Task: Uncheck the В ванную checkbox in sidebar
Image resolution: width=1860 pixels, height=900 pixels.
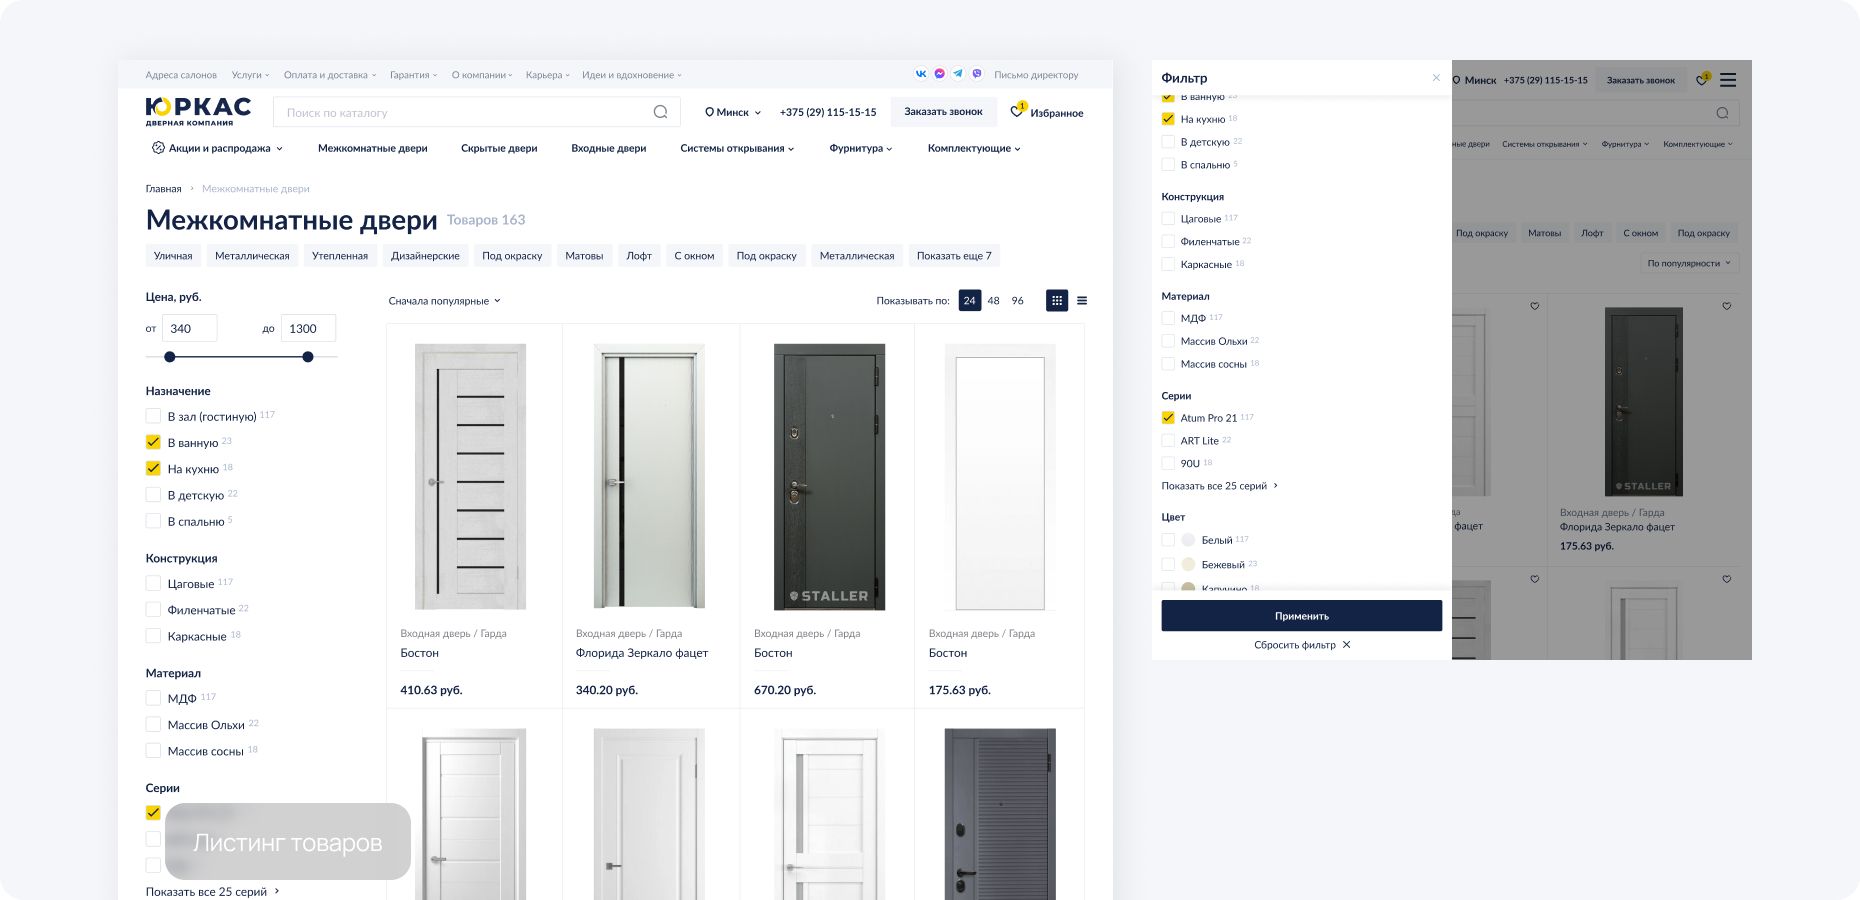Action: [153, 442]
